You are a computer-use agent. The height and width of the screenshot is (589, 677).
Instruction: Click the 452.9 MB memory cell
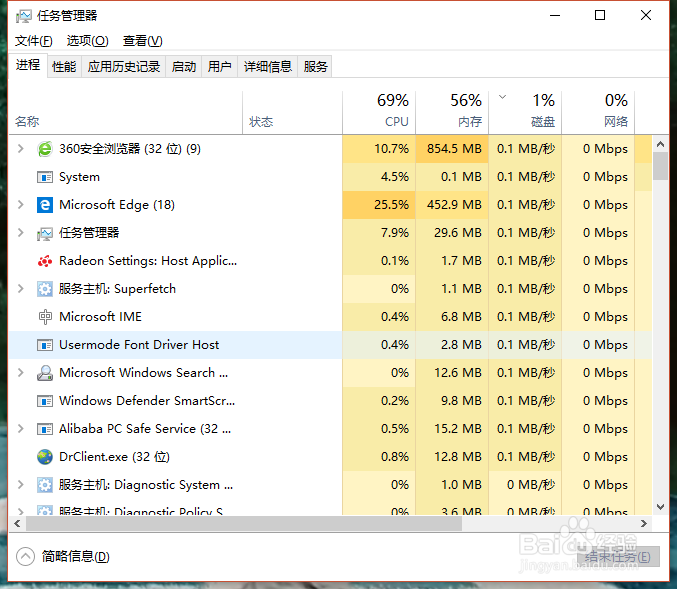(452, 205)
